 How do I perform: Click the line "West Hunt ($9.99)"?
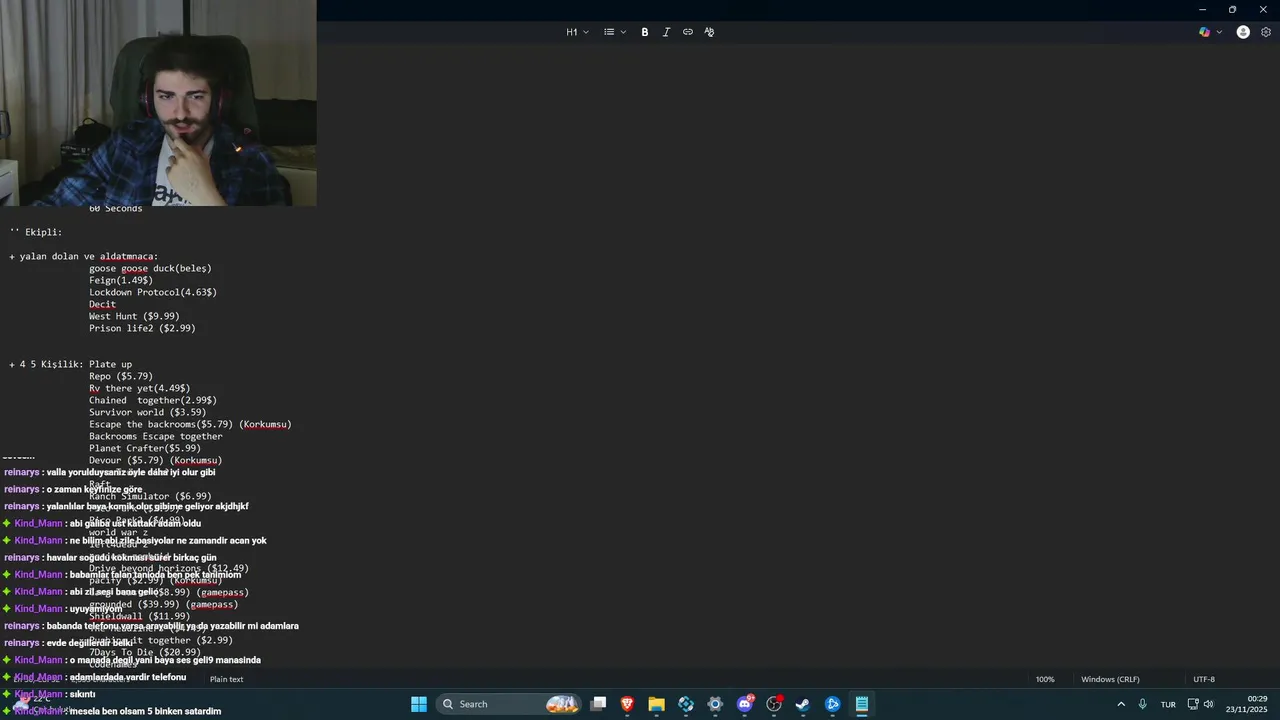tap(134, 316)
